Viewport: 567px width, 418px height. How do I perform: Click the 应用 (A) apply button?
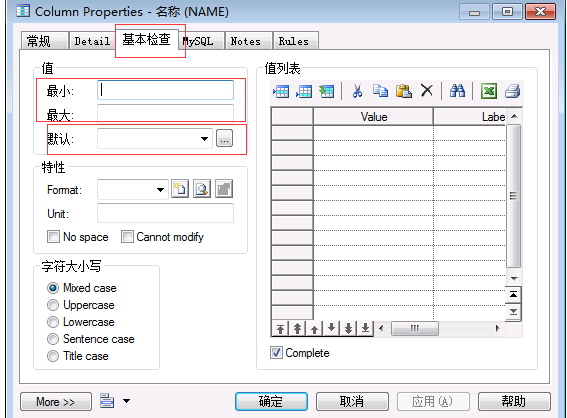(433, 401)
